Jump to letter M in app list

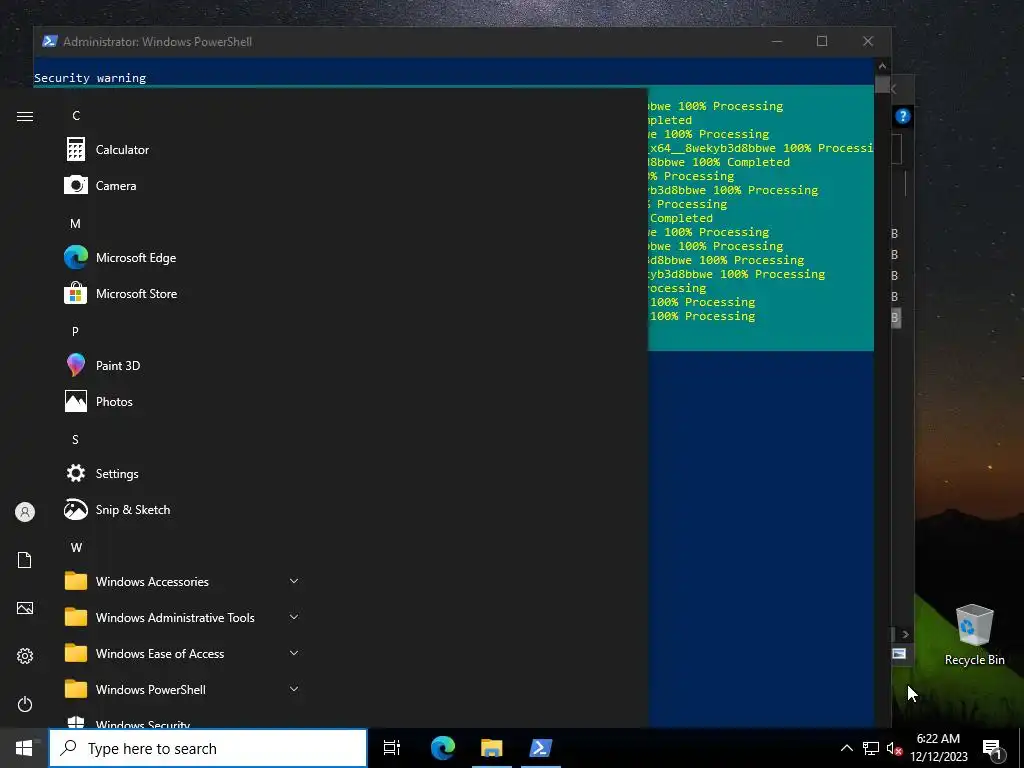[76, 223]
